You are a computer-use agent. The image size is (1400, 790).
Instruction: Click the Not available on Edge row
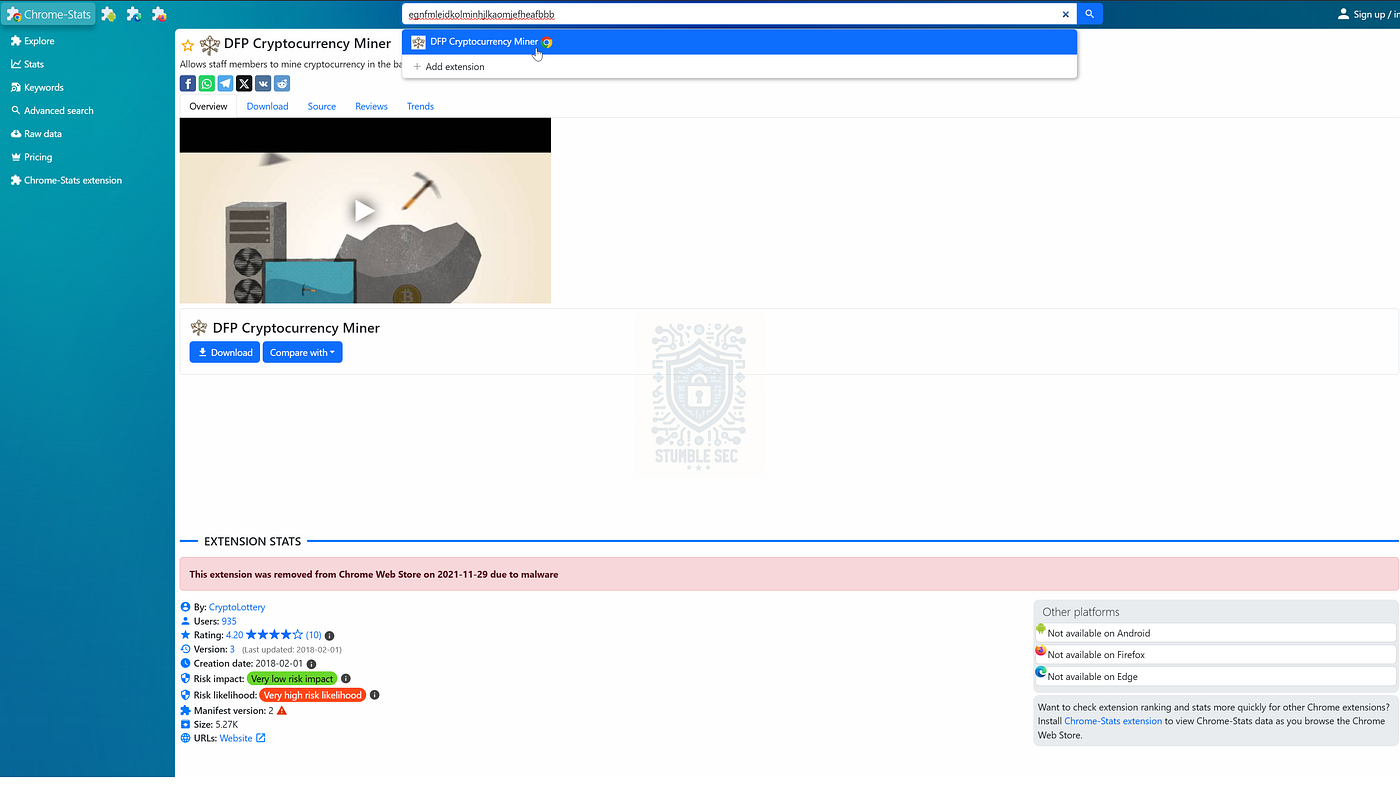pyautogui.click(x=1216, y=676)
